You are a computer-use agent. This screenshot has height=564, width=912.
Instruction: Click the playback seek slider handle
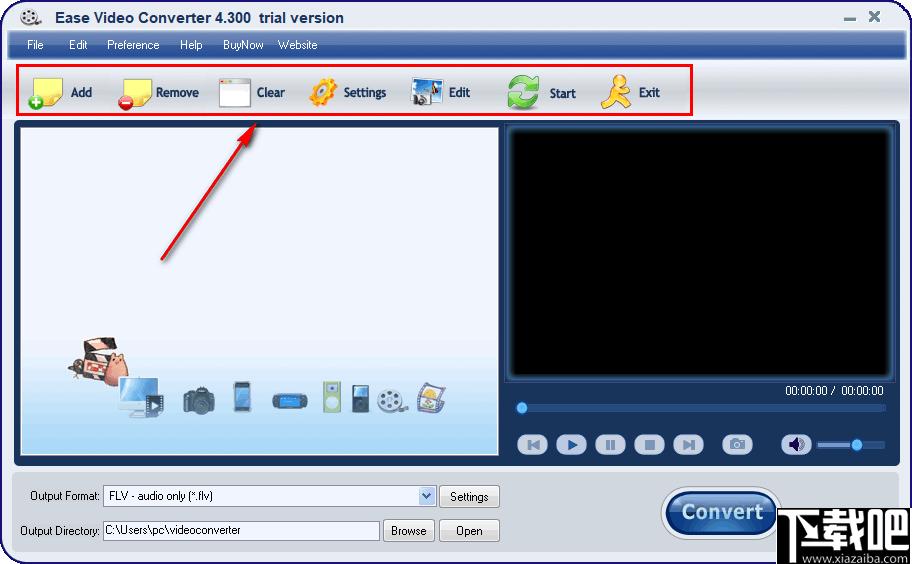[x=522, y=408]
